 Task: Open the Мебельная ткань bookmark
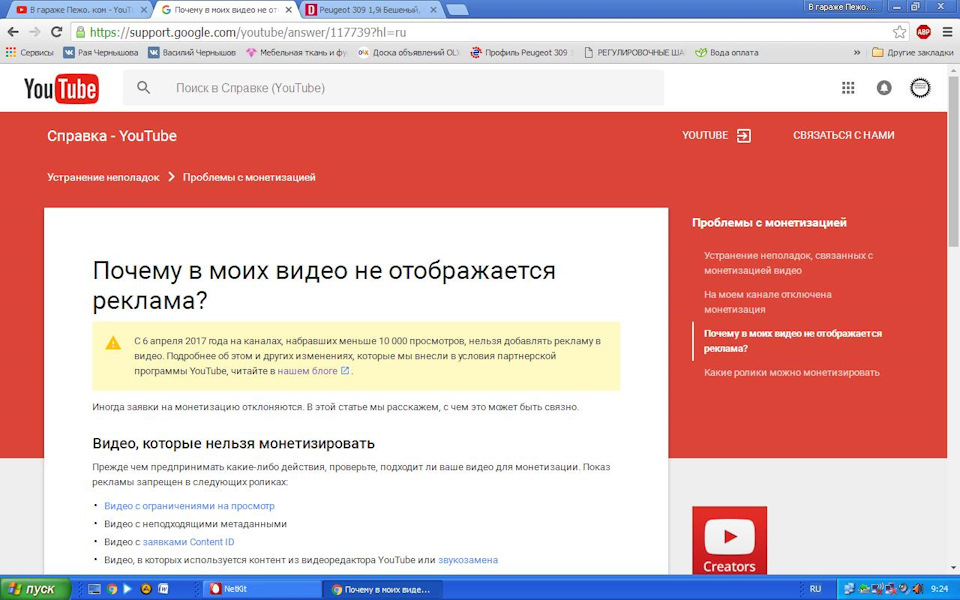coord(297,53)
